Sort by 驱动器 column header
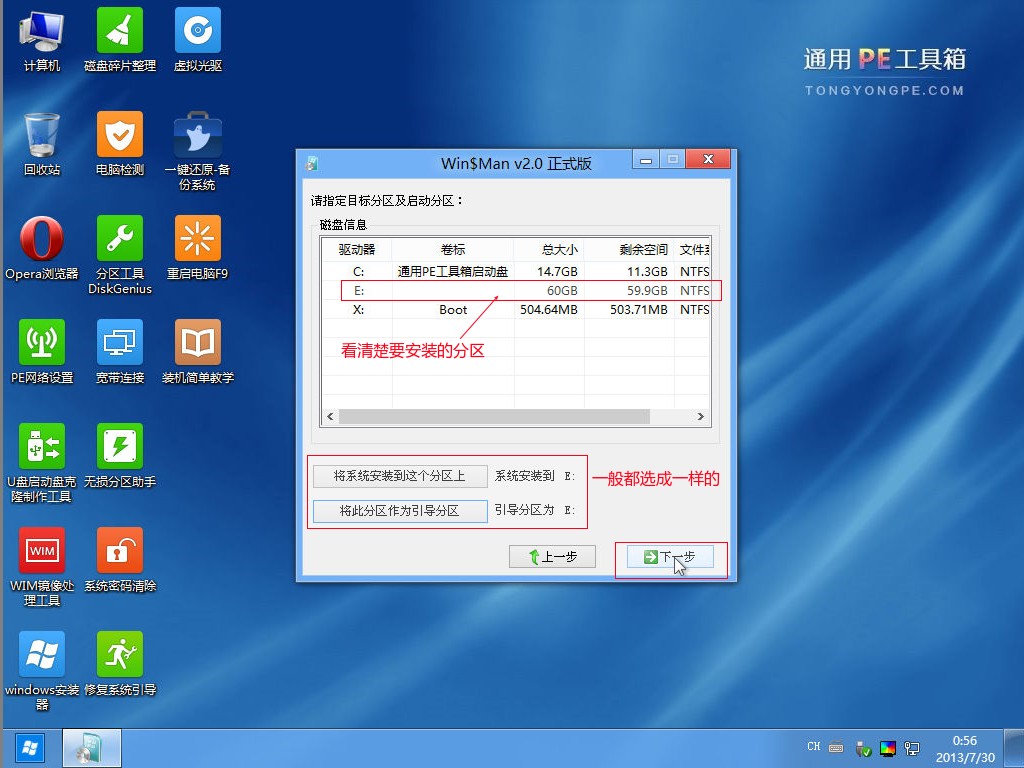 pos(357,249)
